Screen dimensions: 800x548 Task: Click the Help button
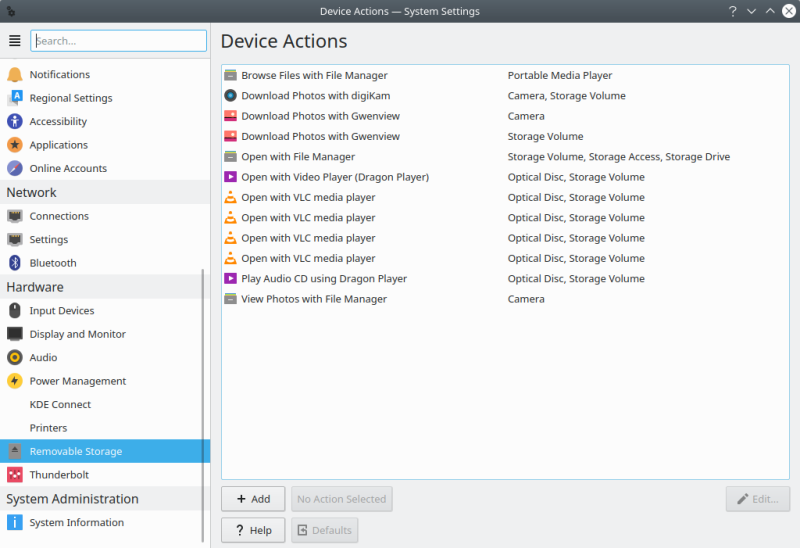253,530
